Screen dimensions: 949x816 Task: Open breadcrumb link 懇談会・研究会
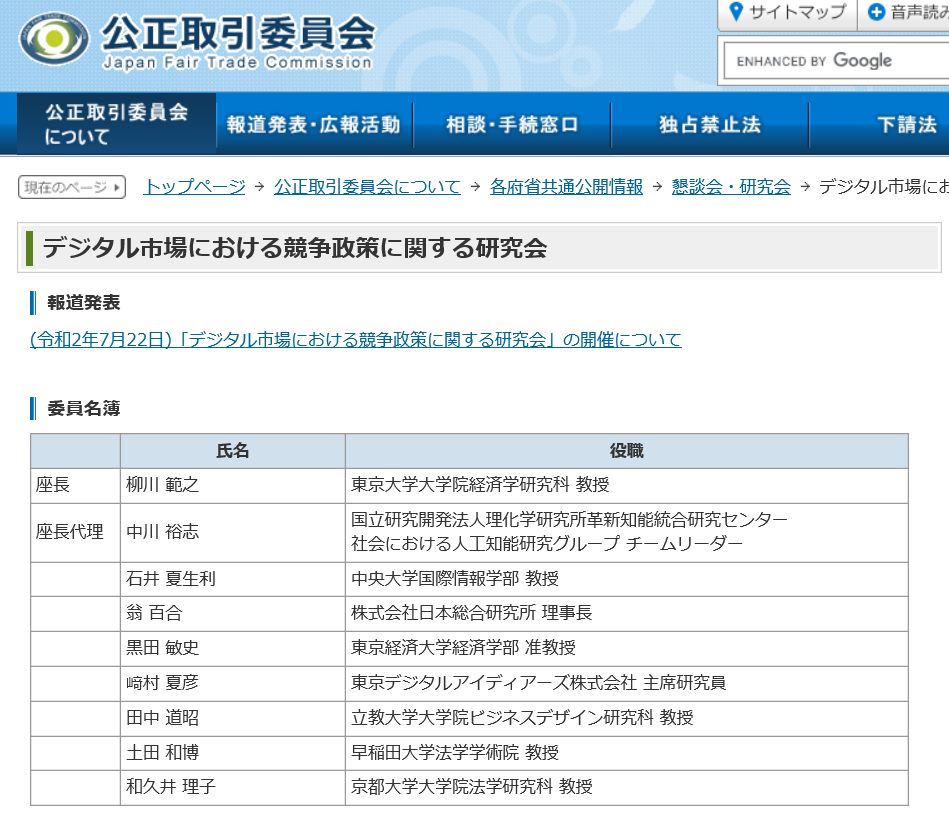point(731,186)
